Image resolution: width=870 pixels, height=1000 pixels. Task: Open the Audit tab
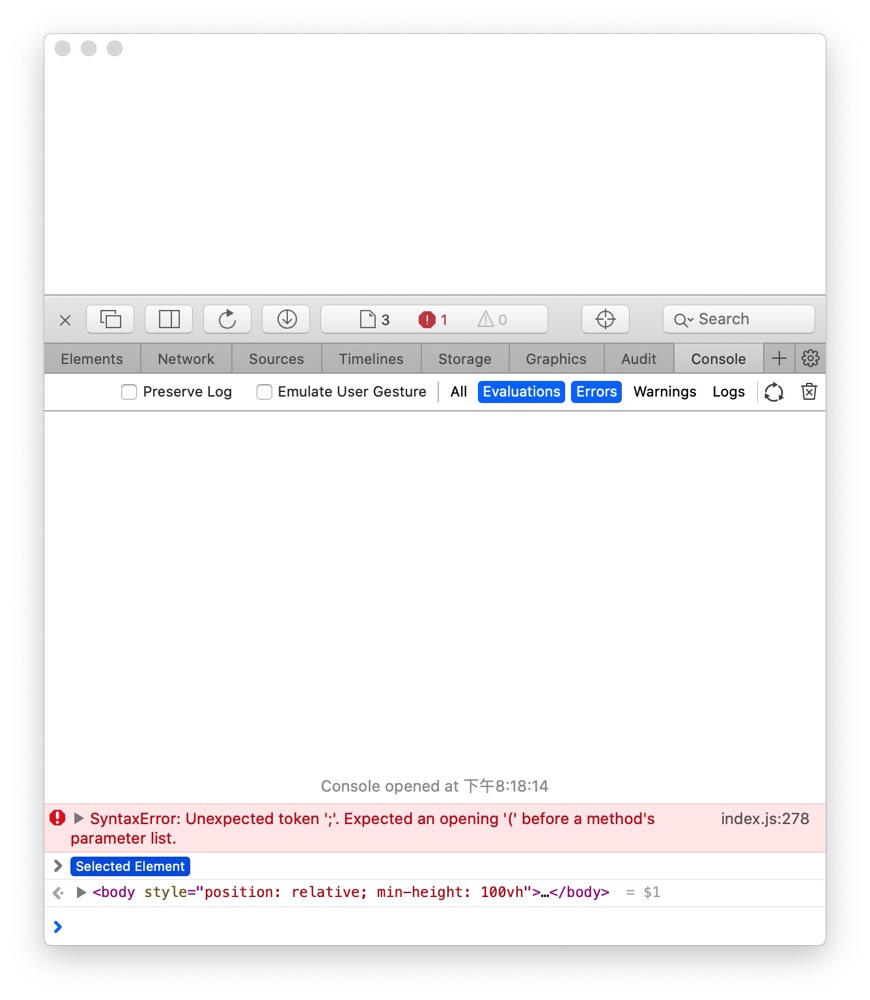coord(638,359)
